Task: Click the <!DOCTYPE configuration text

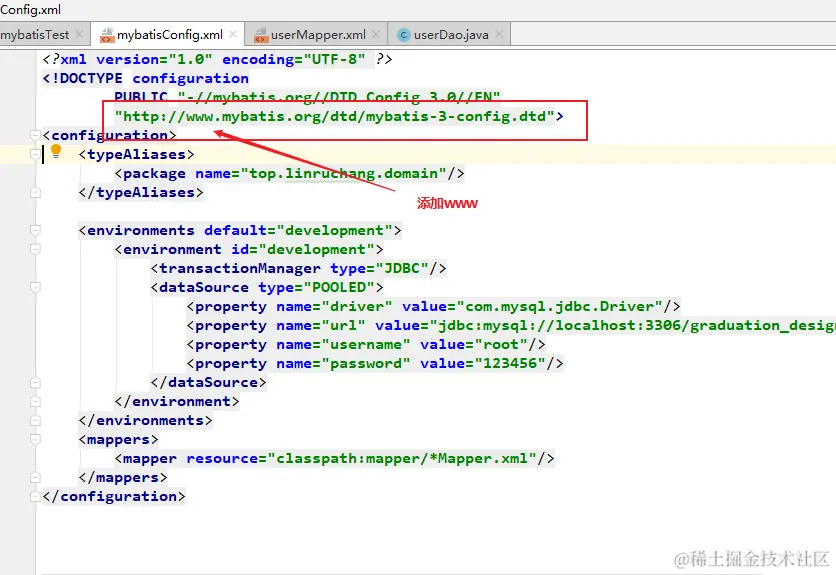Action: coord(146,78)
